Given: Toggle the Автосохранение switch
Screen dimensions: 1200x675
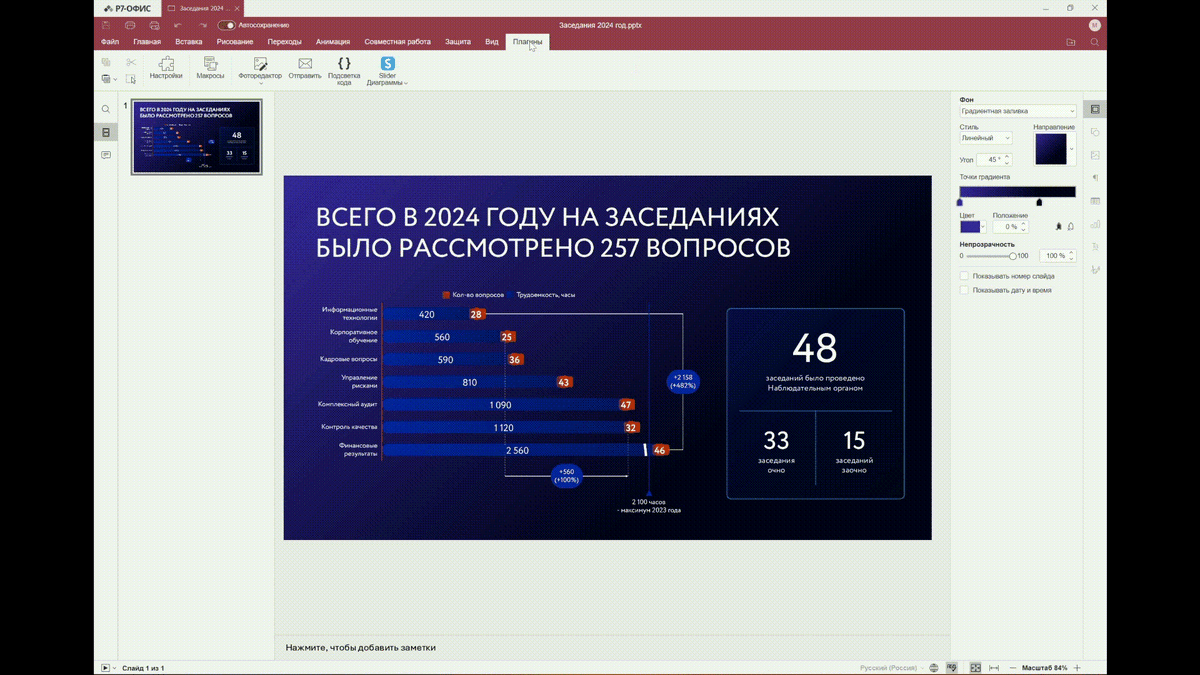Looking at the screenshot, I should 227,25.
